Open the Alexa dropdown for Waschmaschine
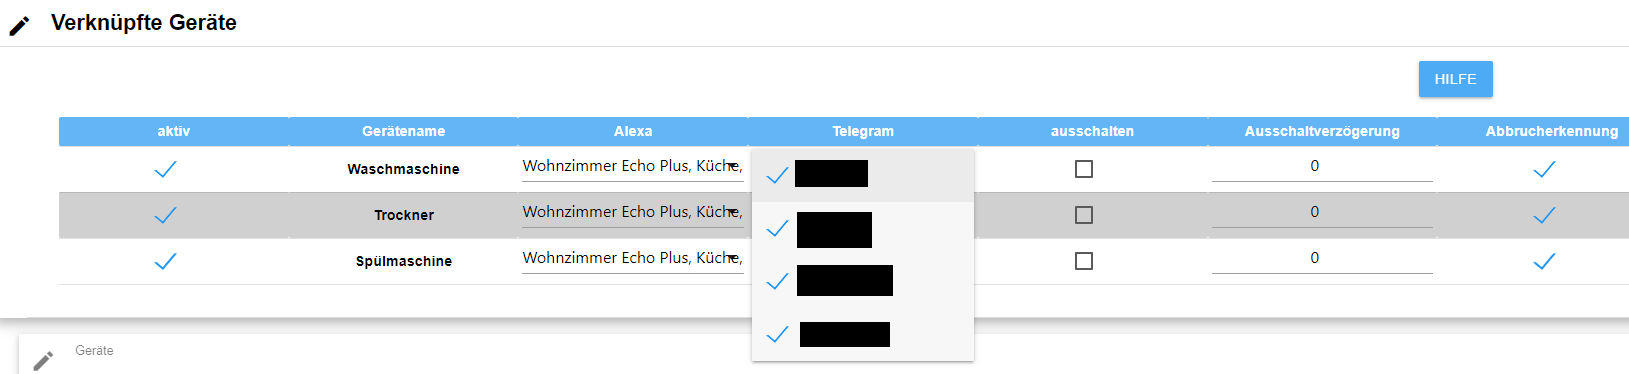1629x374 pixels. (x=632, y=167)
